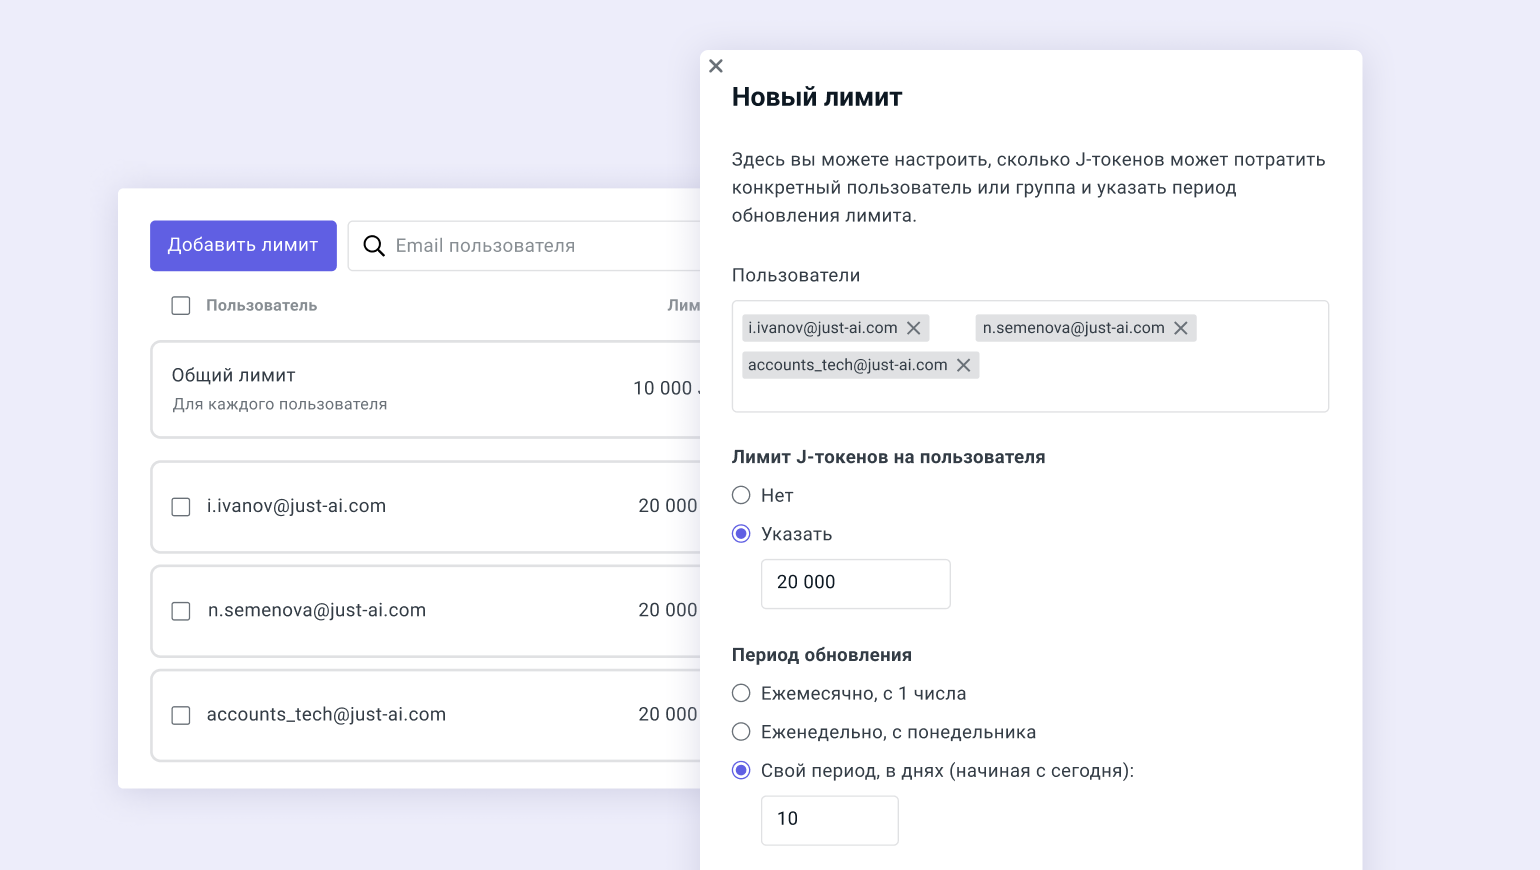Select Свой период, в днях option

(741, 770)
